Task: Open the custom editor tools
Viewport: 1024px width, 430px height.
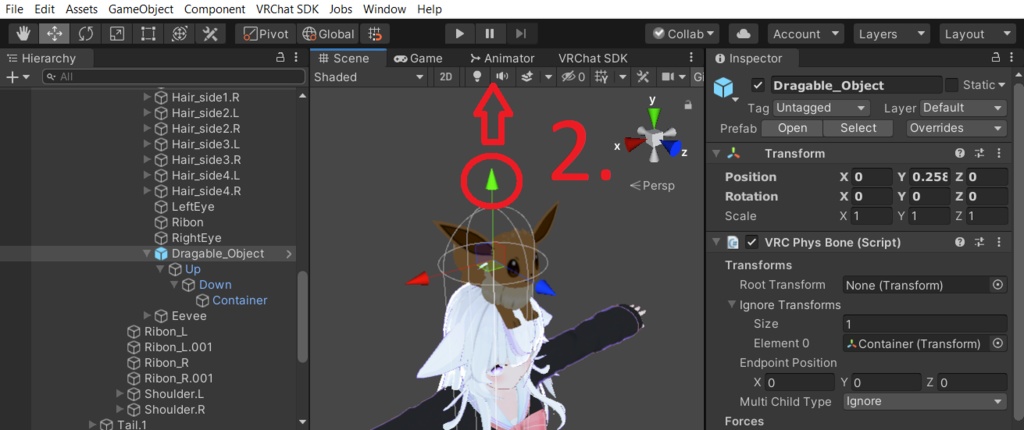Action: point(210,34)
